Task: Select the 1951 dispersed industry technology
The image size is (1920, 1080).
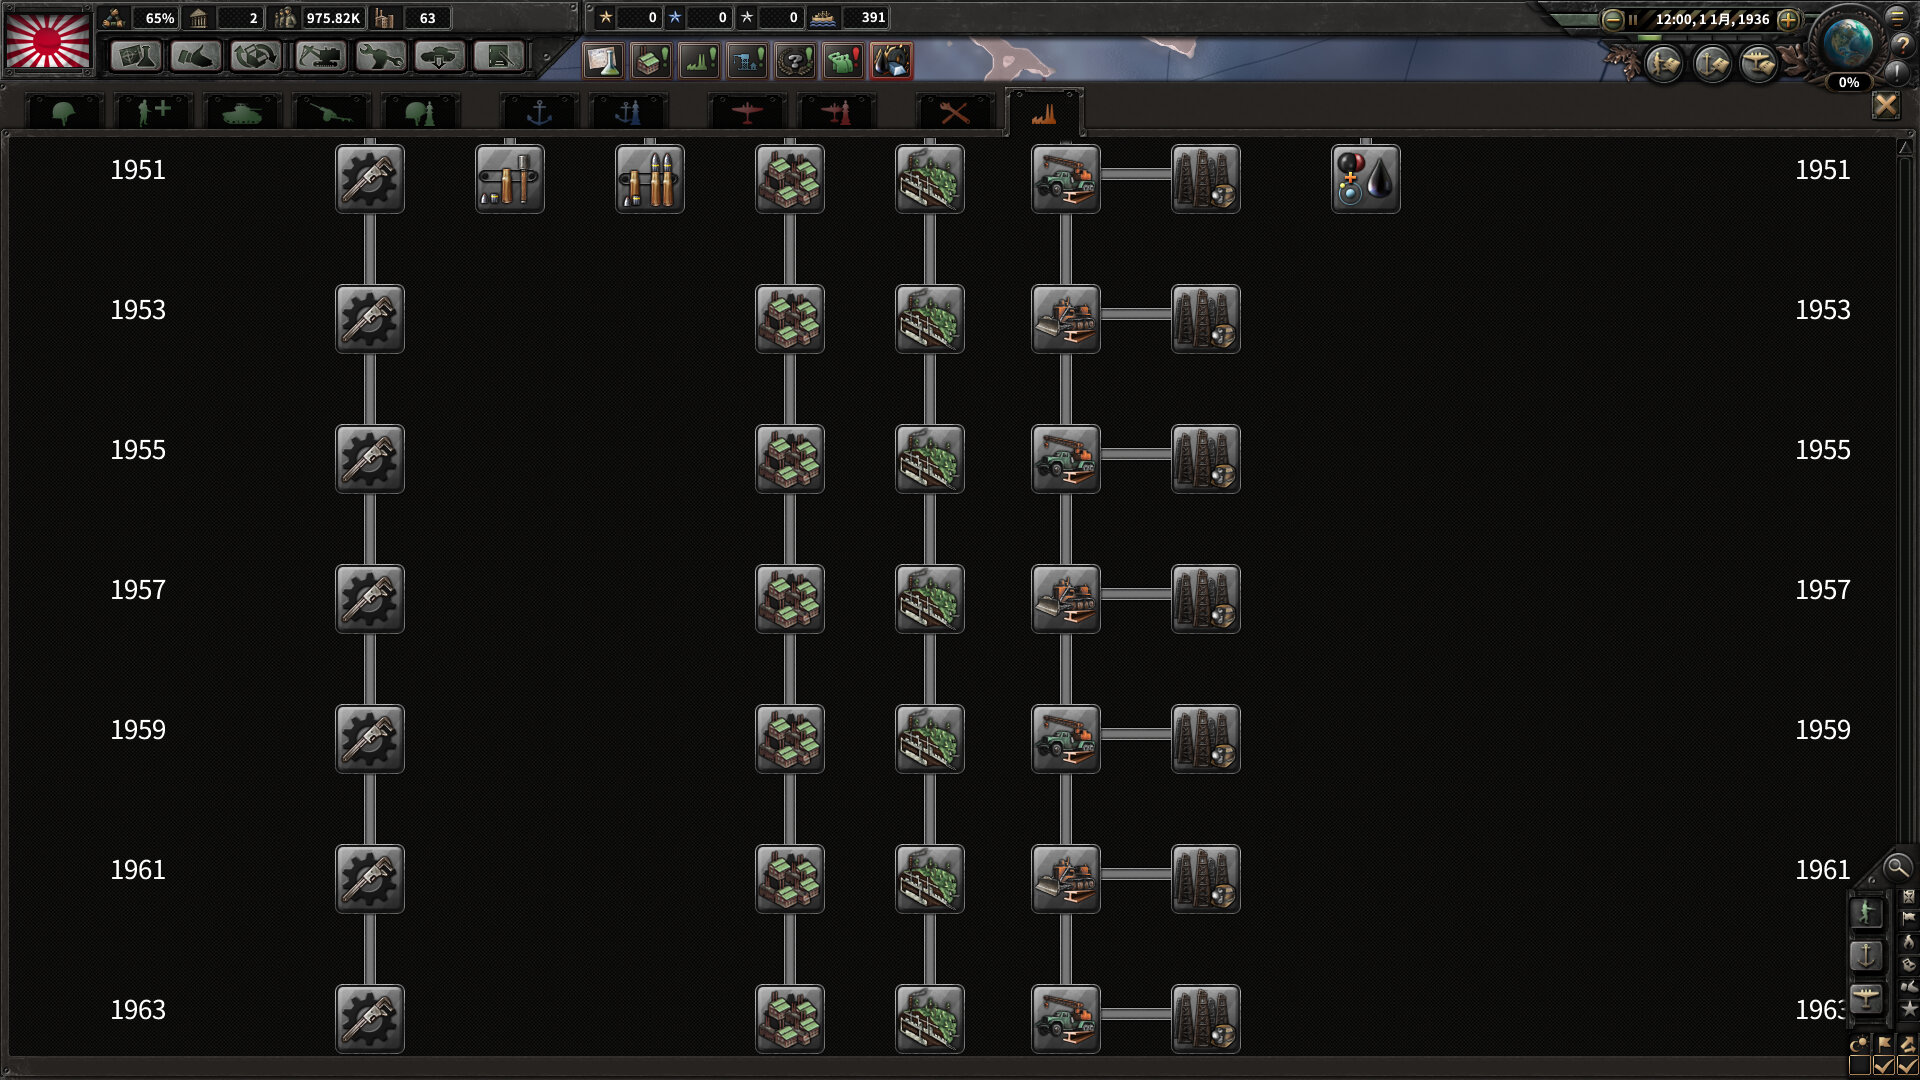Action: pyautogui.click(x=929, y=179)
